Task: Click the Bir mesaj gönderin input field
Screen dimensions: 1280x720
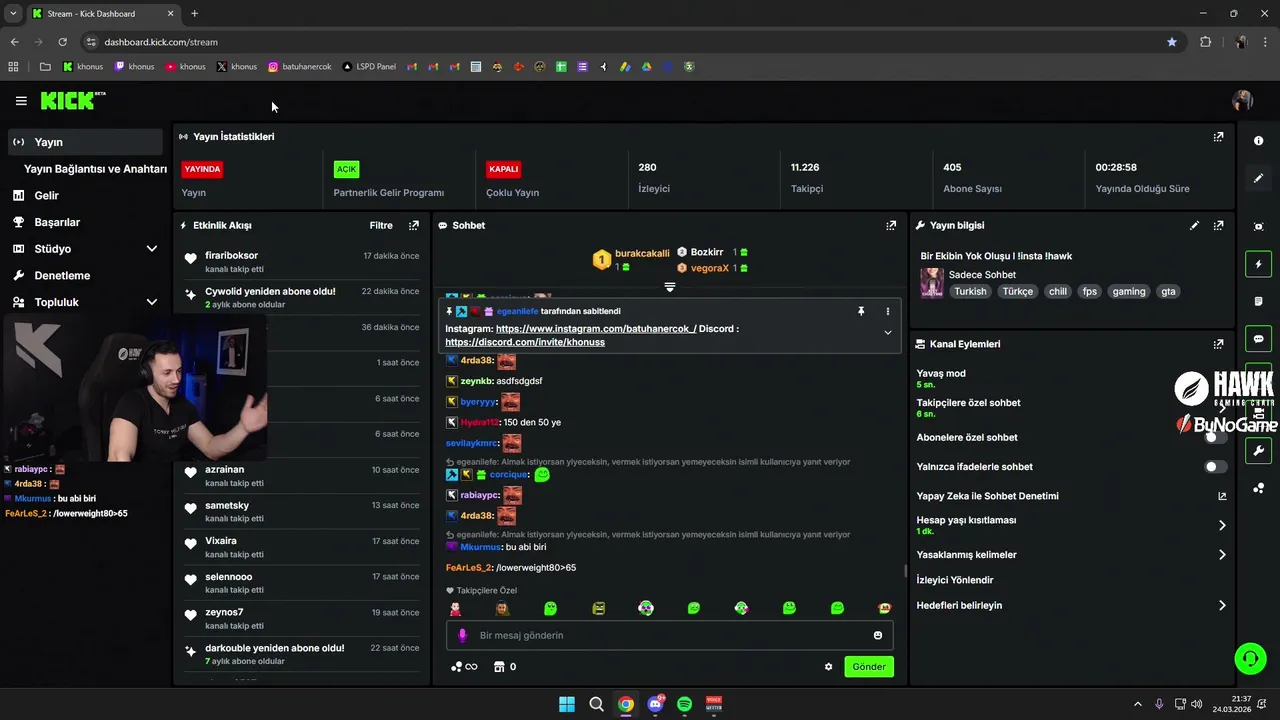Action: [670, 635]
